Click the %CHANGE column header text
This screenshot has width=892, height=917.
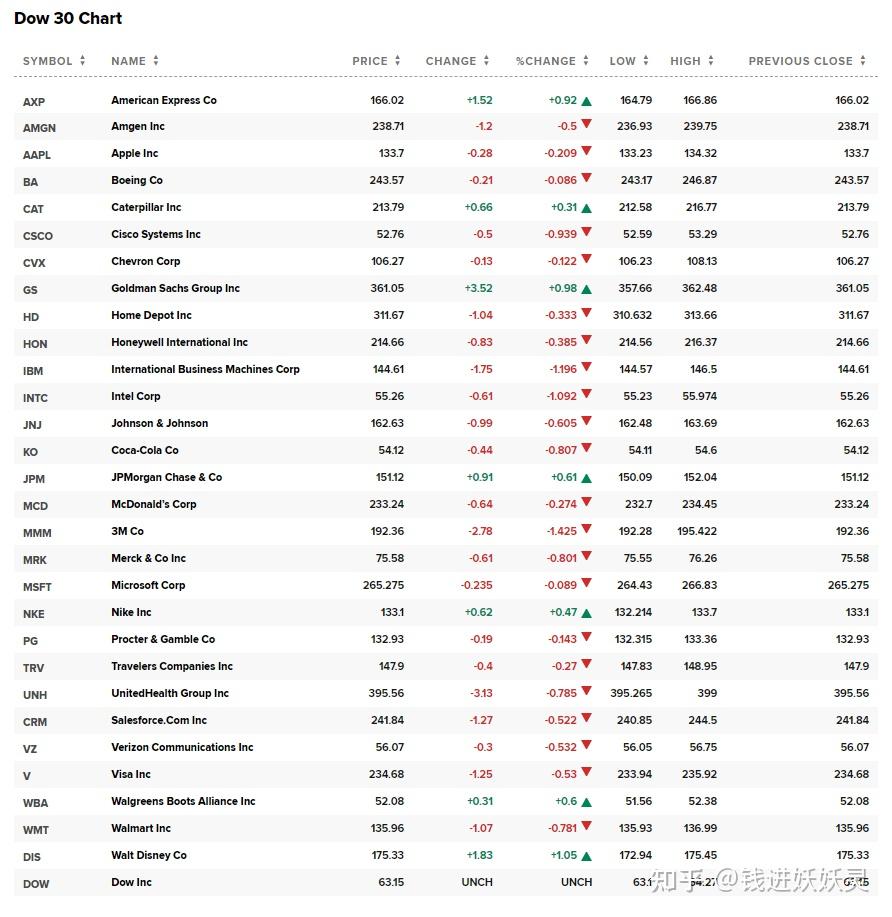[545, 61]
